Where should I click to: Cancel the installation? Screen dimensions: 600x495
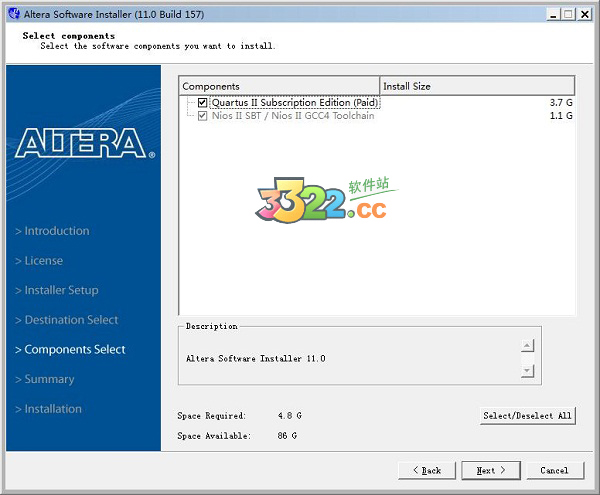(x=555, y=471)
